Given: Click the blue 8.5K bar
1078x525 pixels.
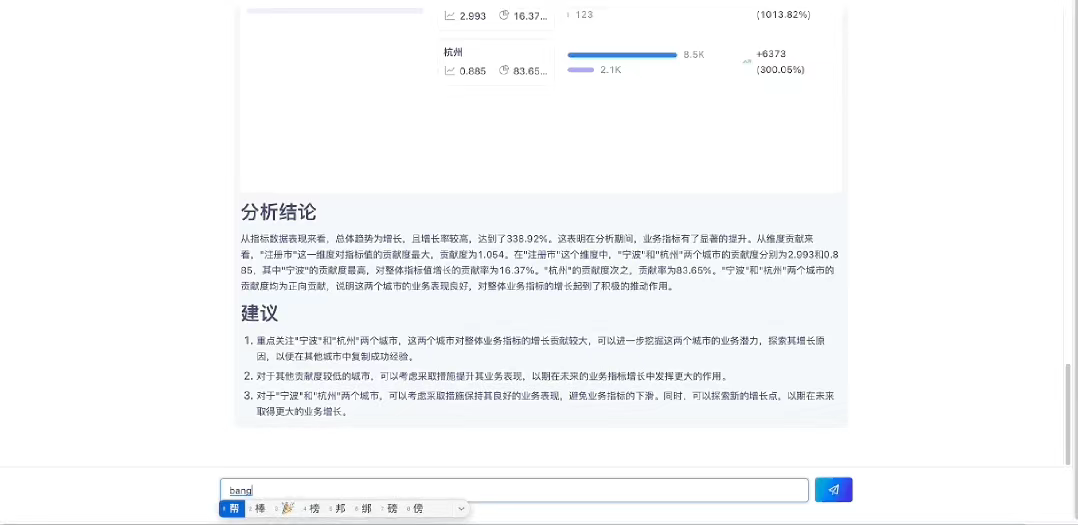Looking at the screenshot, I should 622,54.
